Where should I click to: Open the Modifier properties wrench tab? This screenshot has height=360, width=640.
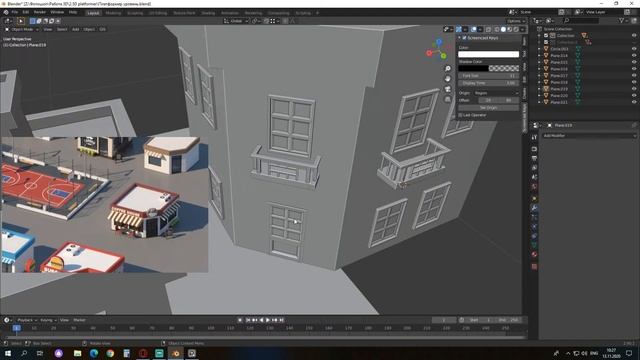(534, 208)
